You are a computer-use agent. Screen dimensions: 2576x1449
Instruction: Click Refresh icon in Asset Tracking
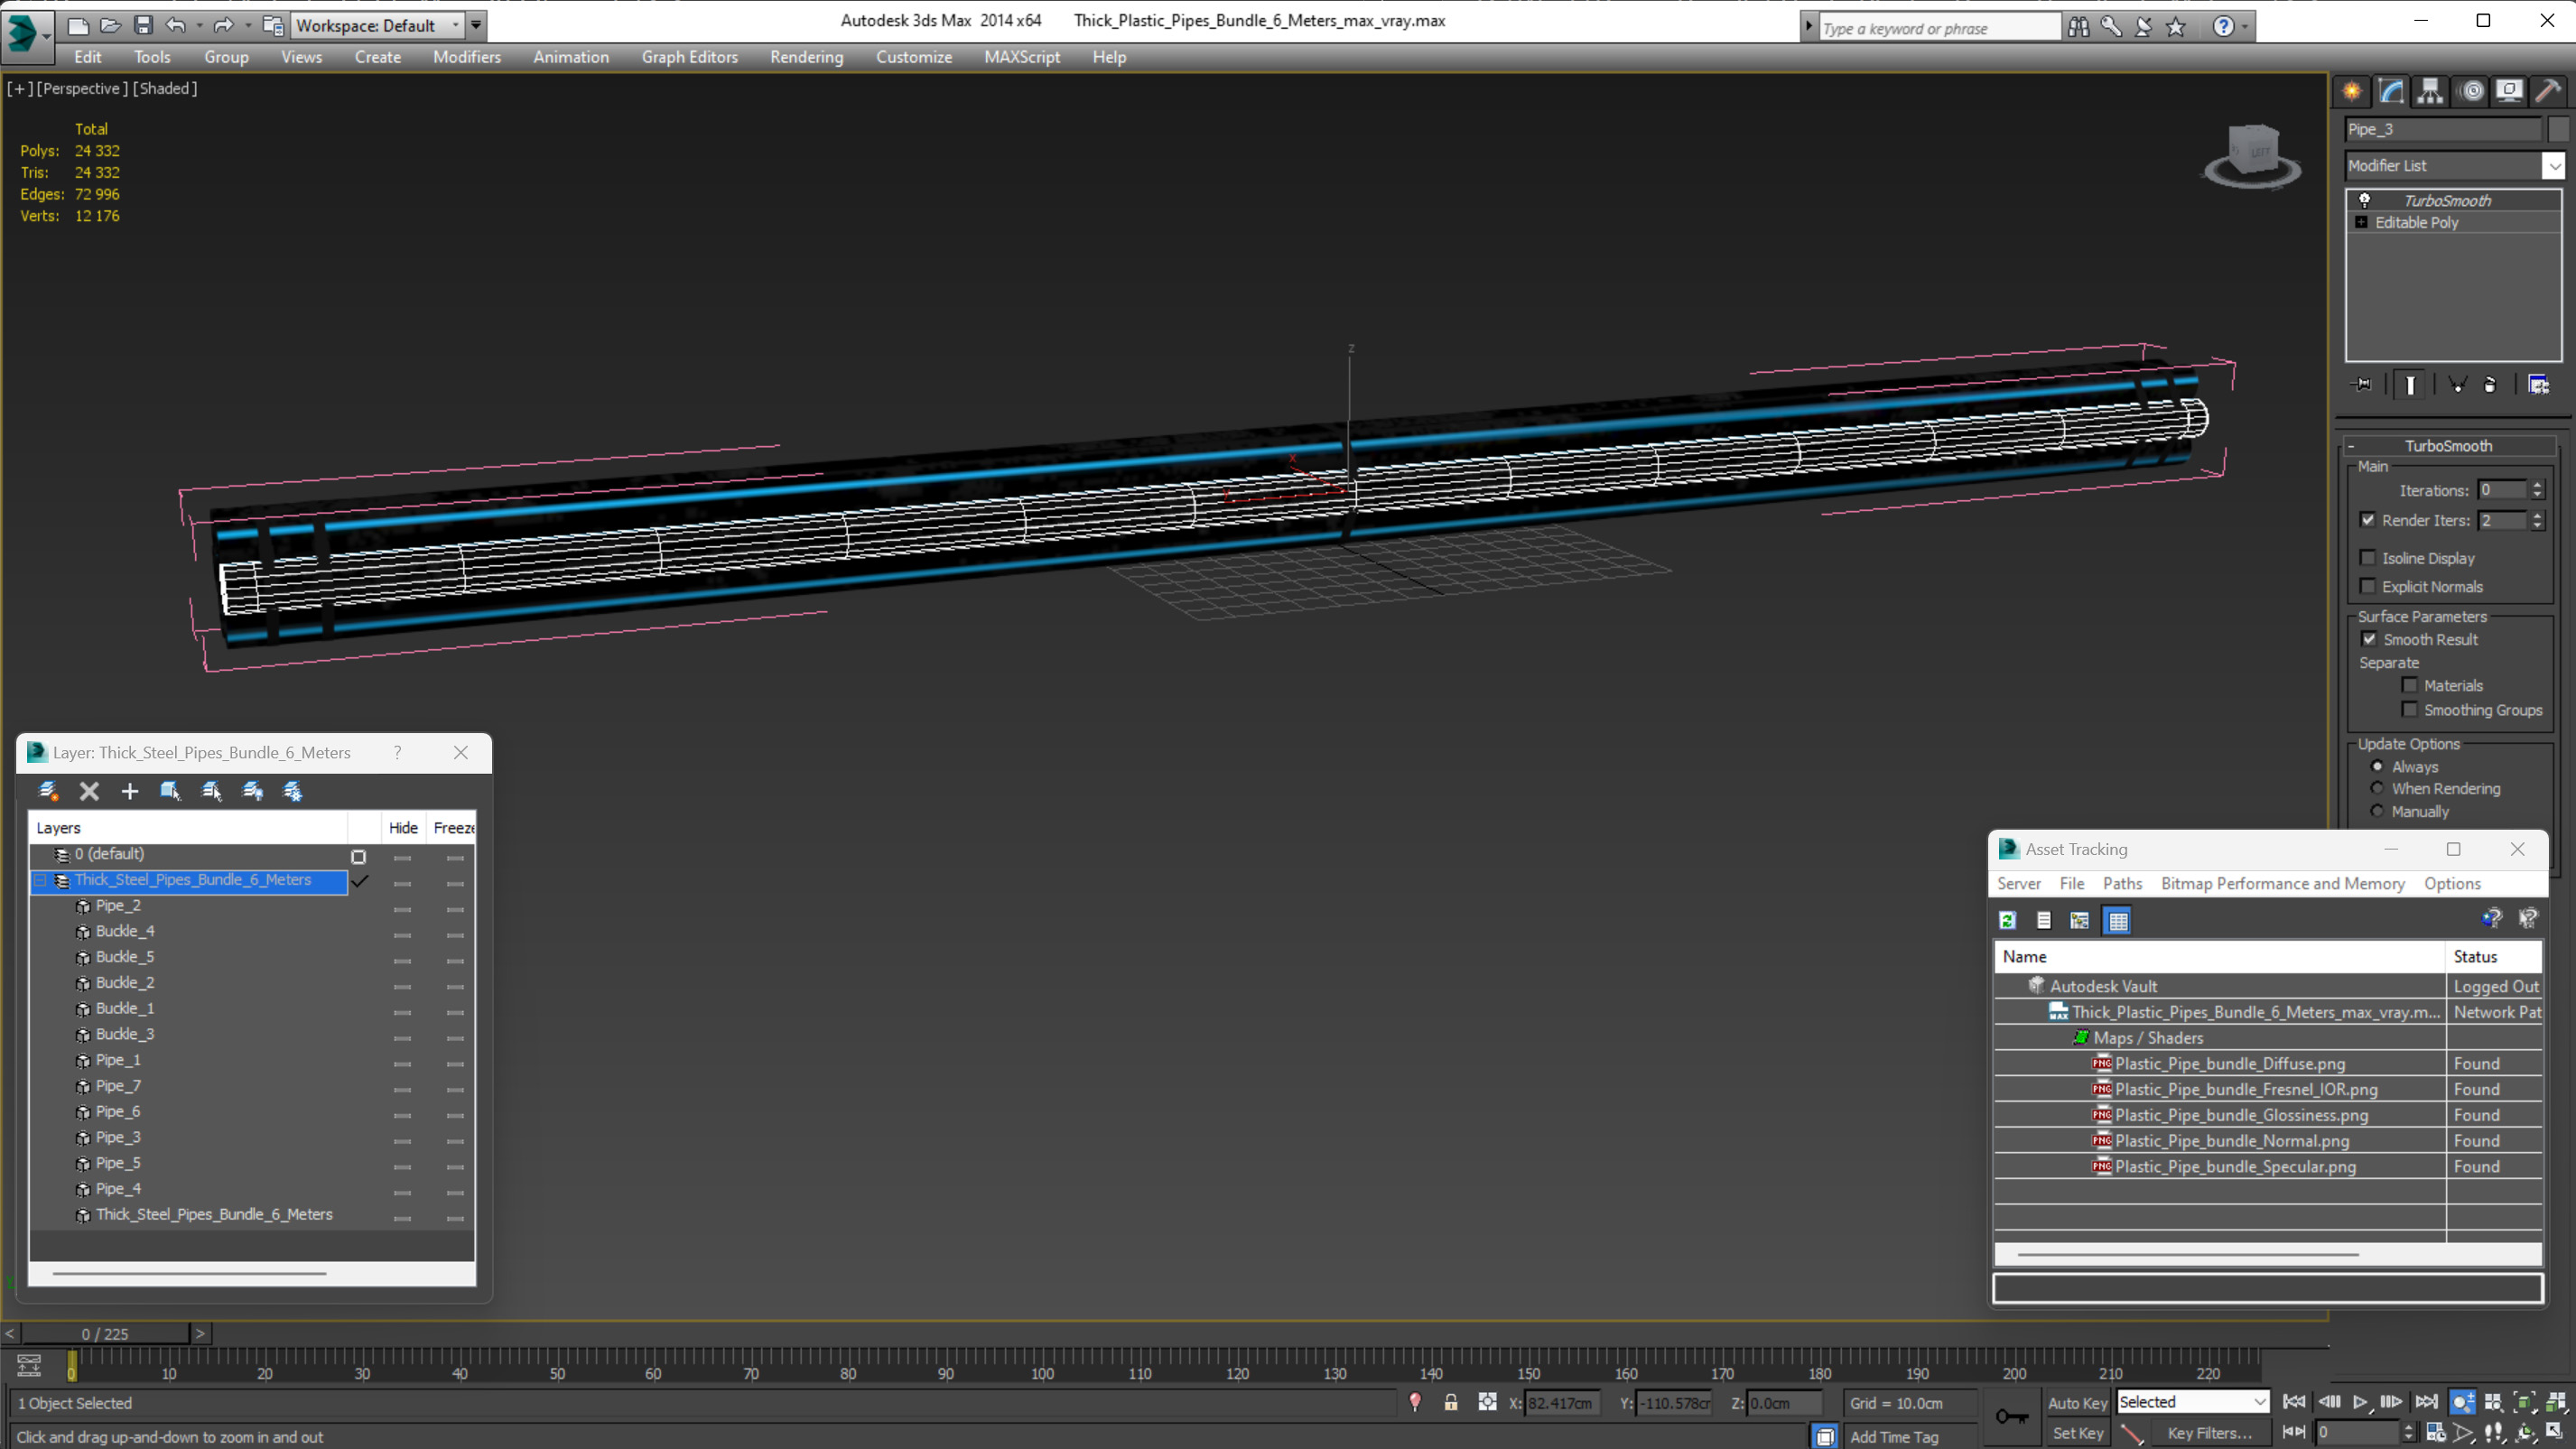click(x=2007, y=920)
